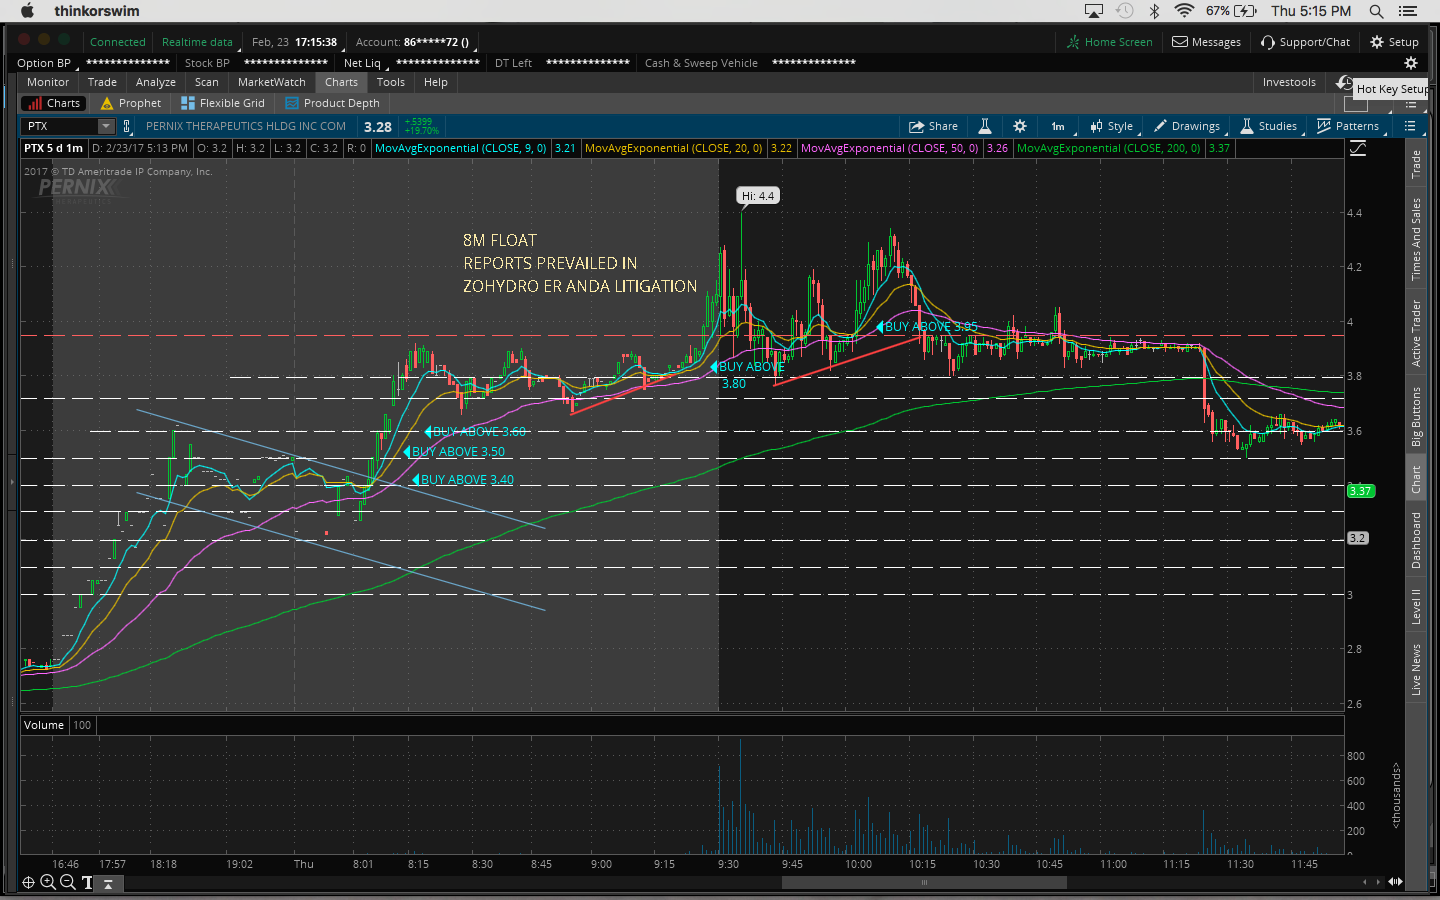Click the symbol link clipboard icon
Image resolution: width=1440 pixels, height=900 pixels.
pos(127,126)
